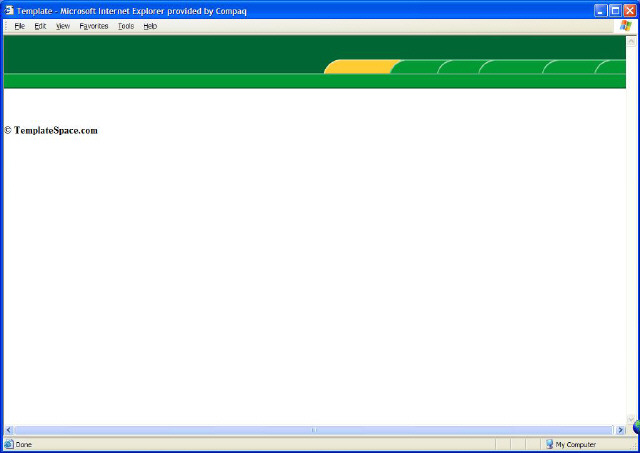Open the Help menu
The height and width of the screenshot is (453, 640).
[x=150, y=26]
